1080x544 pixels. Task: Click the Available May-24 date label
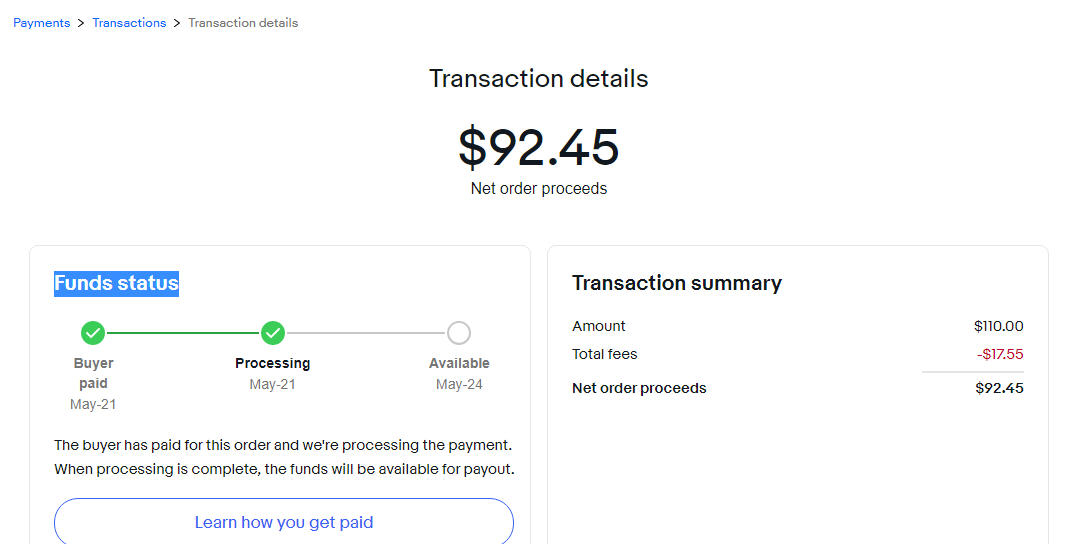[459, 384]
